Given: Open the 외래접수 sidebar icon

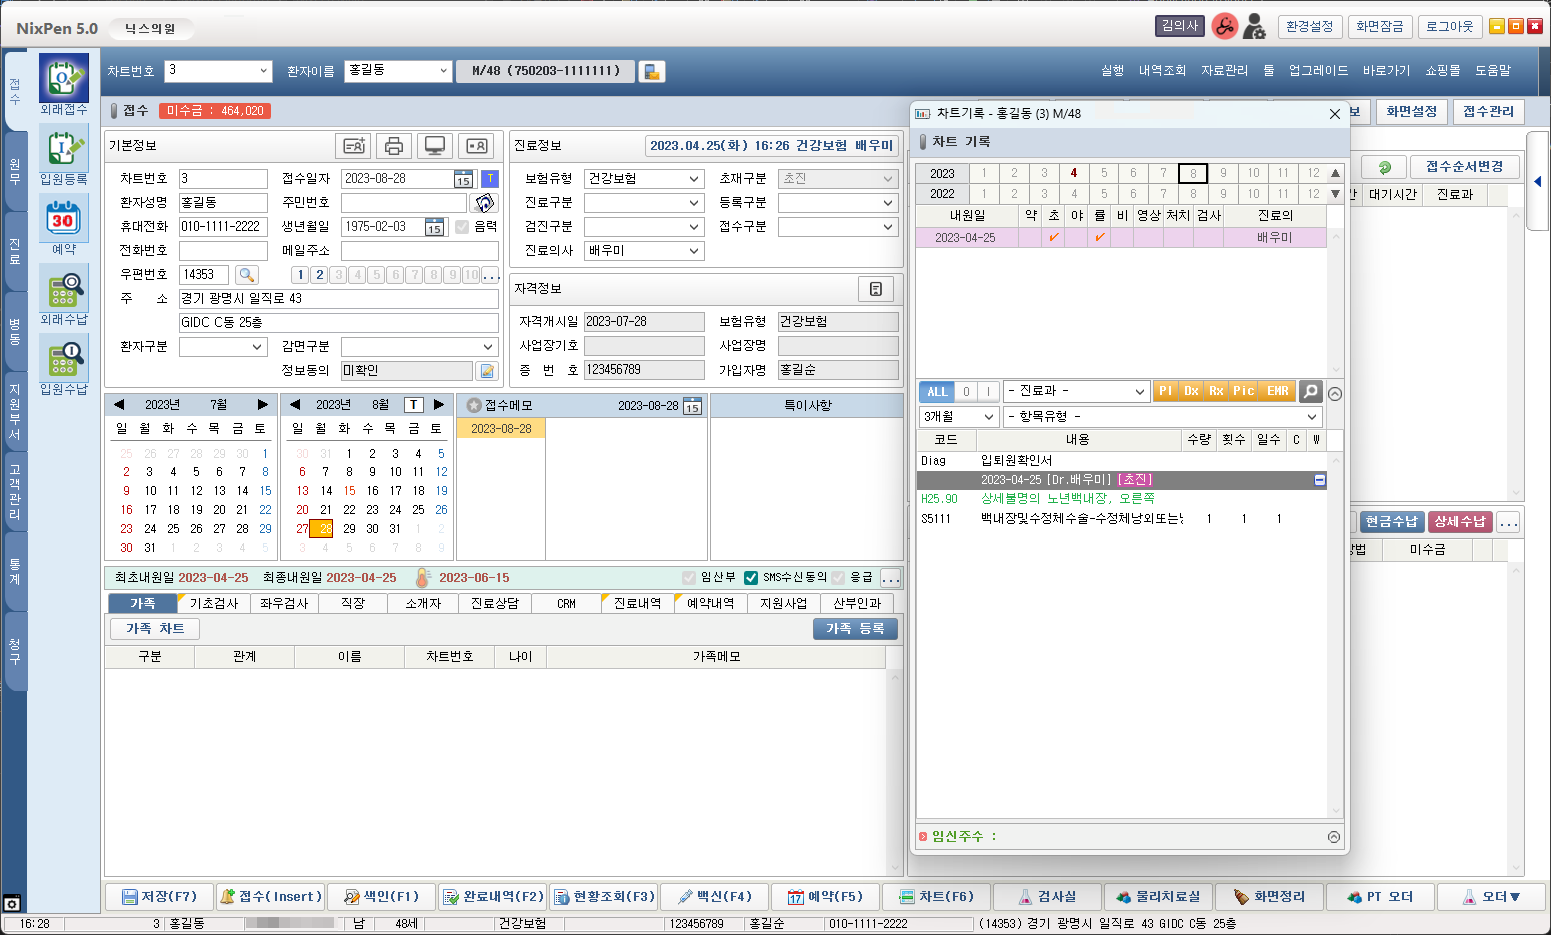Looking at the screenshot, I should (x=63, y=77).
